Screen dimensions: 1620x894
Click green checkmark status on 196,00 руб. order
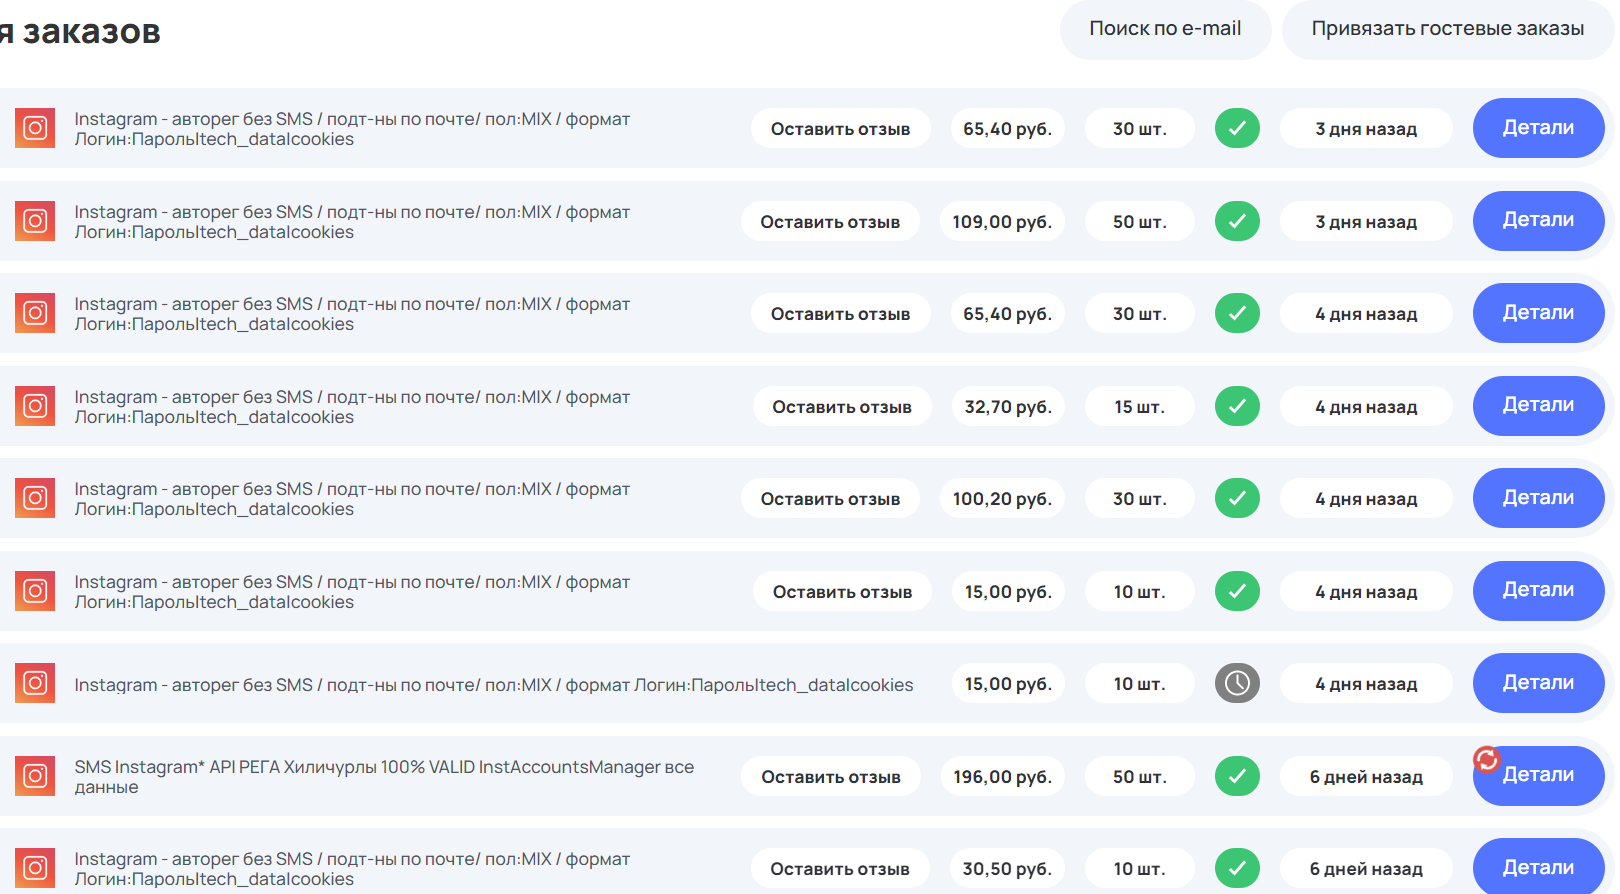[x=1237, y=776]
